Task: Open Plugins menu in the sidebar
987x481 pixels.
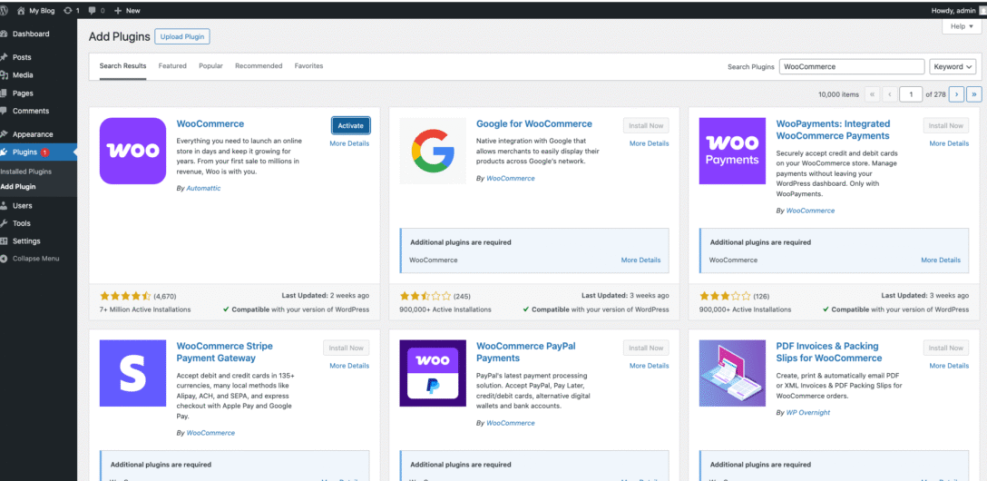Action: (x=38, y=152)
